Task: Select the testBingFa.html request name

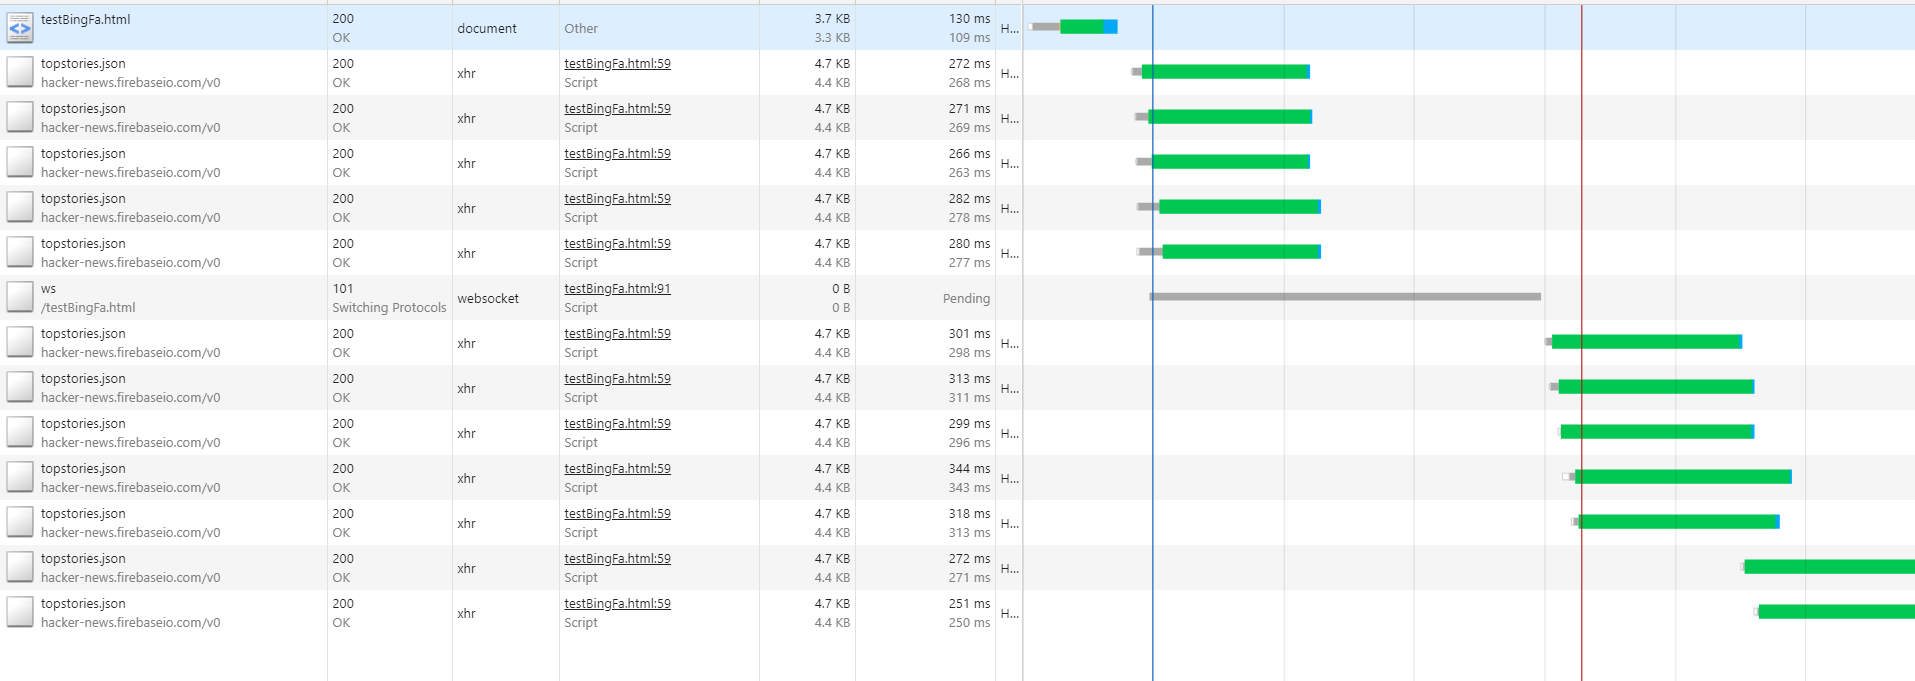Action: point(85,19)
